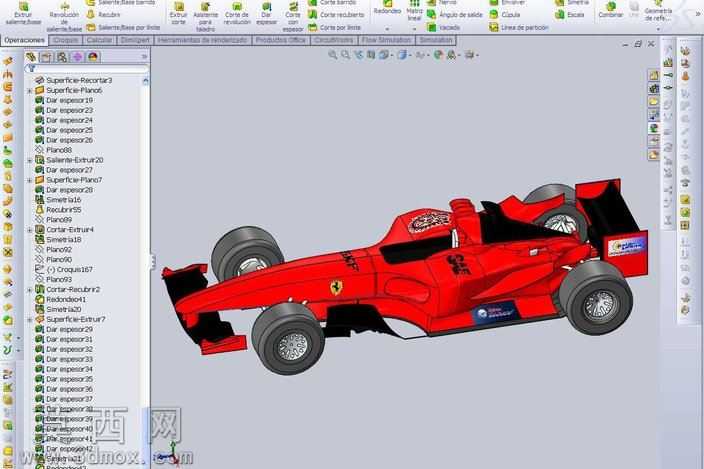Open Herramientas de renderizado tab

202,40
